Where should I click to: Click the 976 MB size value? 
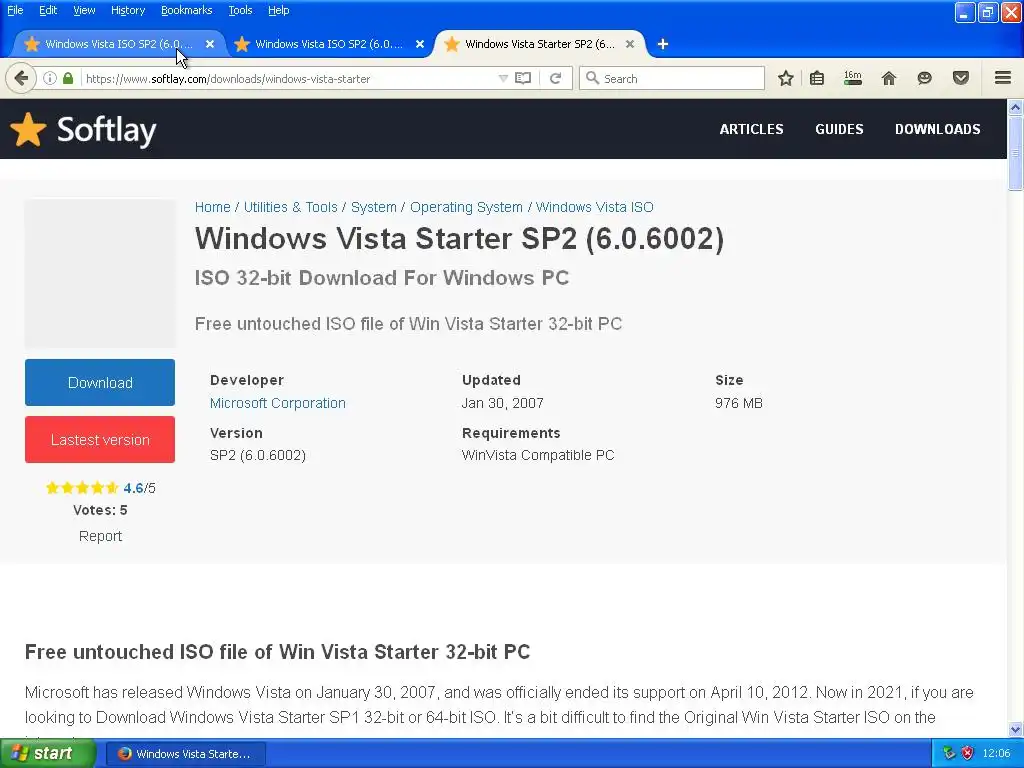739,403
